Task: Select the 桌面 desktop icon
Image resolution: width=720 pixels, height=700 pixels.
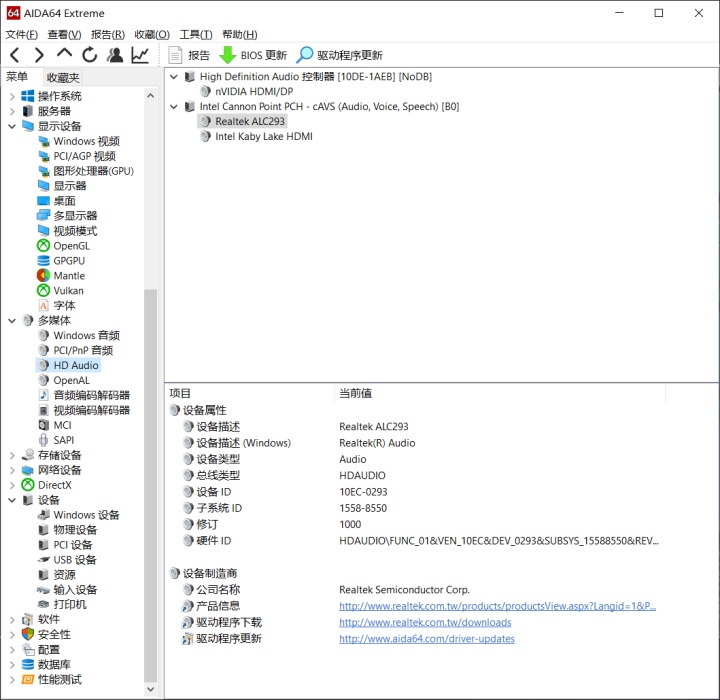Action: tap(43, 201)
